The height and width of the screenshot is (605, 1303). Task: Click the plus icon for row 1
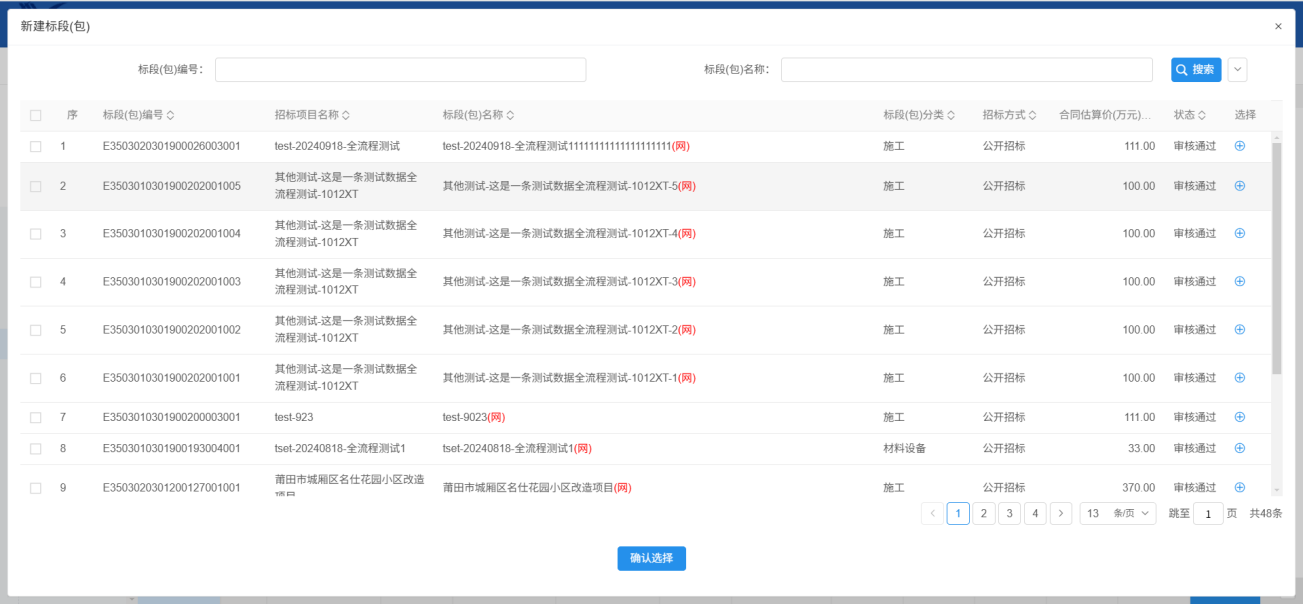[1240, 146]
